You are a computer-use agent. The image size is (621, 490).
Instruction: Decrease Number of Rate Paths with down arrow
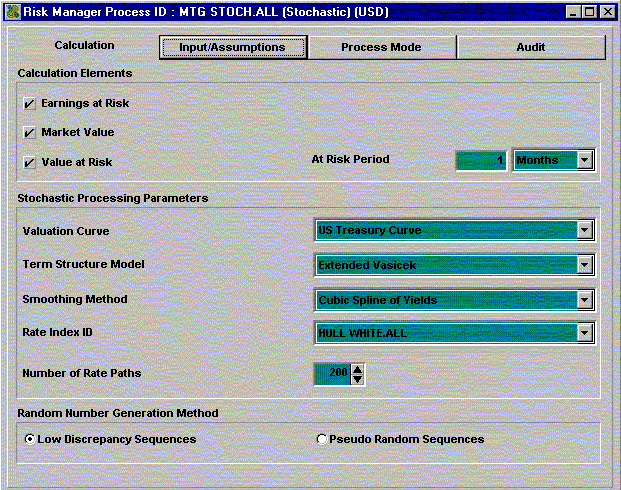(358, 380)
